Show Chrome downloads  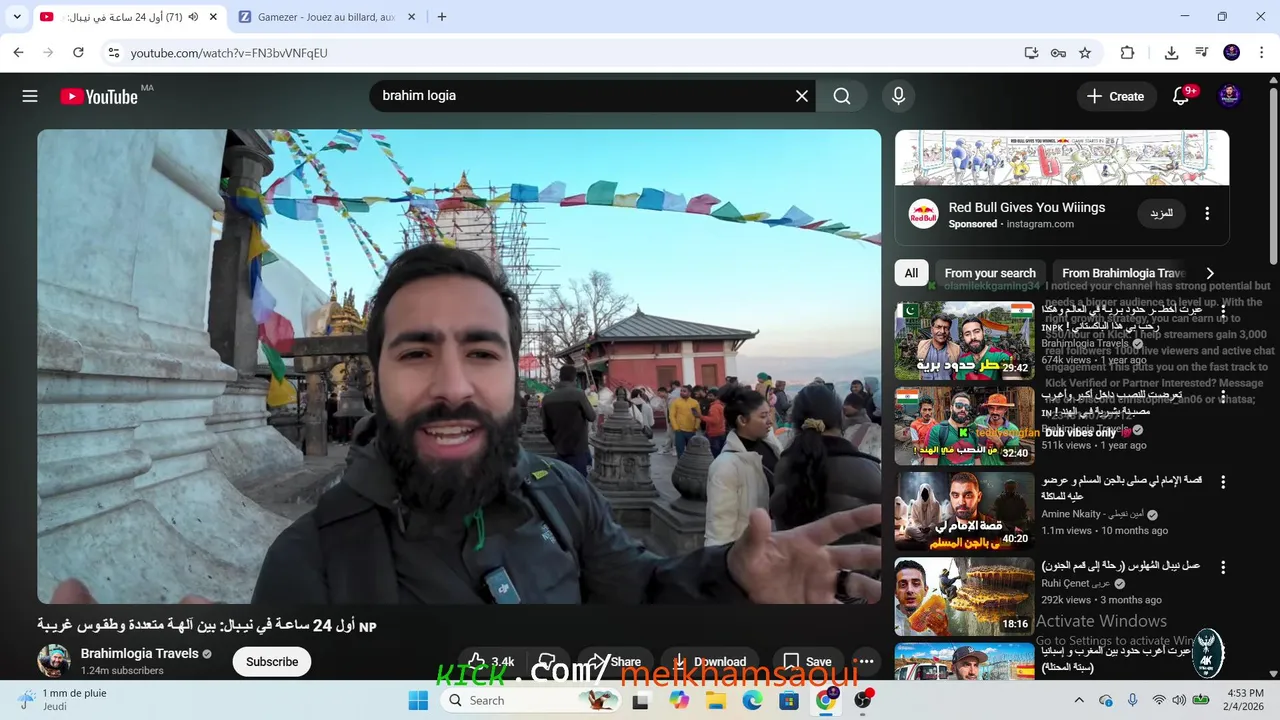point(1171,53)
